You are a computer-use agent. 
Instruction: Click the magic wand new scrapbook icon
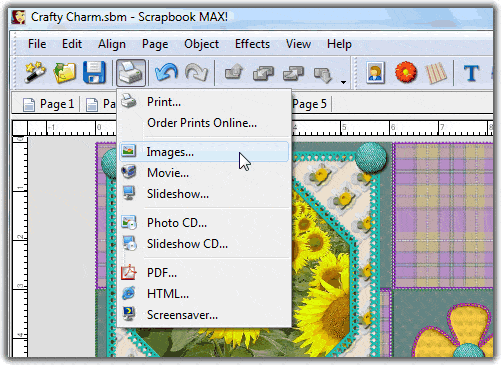point(35,72)
